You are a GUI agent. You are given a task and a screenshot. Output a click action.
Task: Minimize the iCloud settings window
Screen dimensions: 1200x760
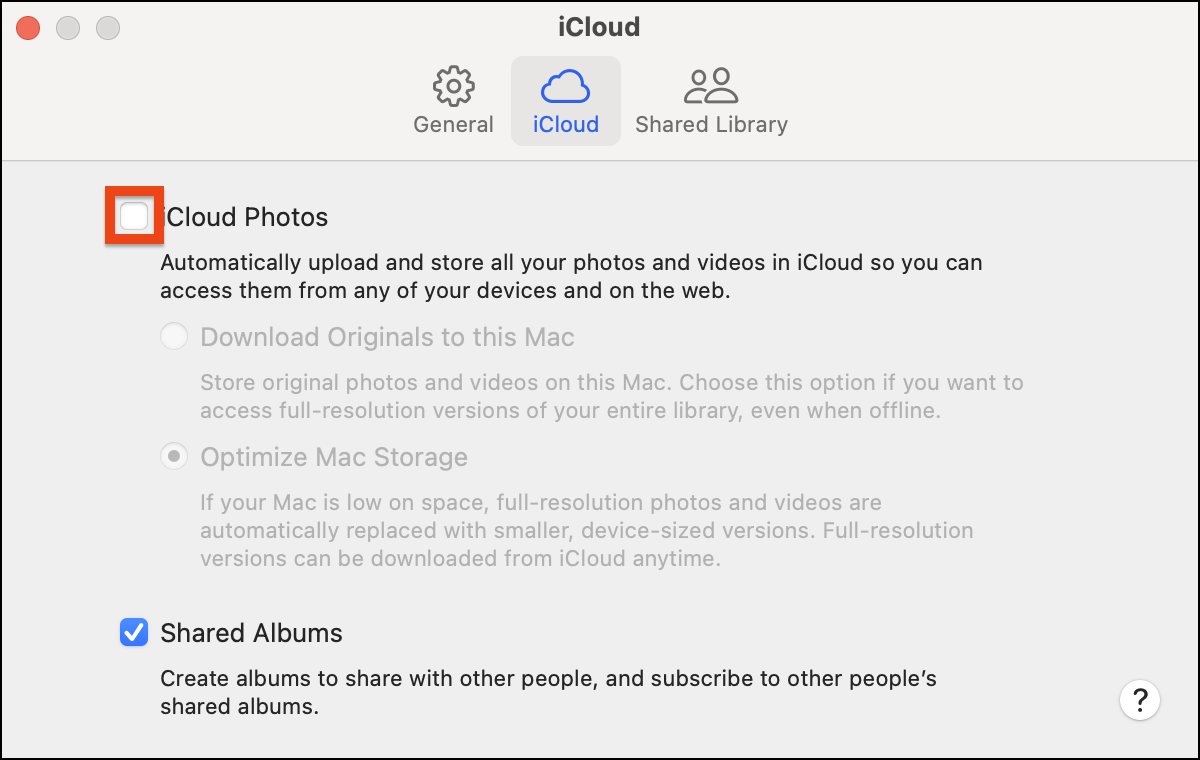[x=68, y=28]
